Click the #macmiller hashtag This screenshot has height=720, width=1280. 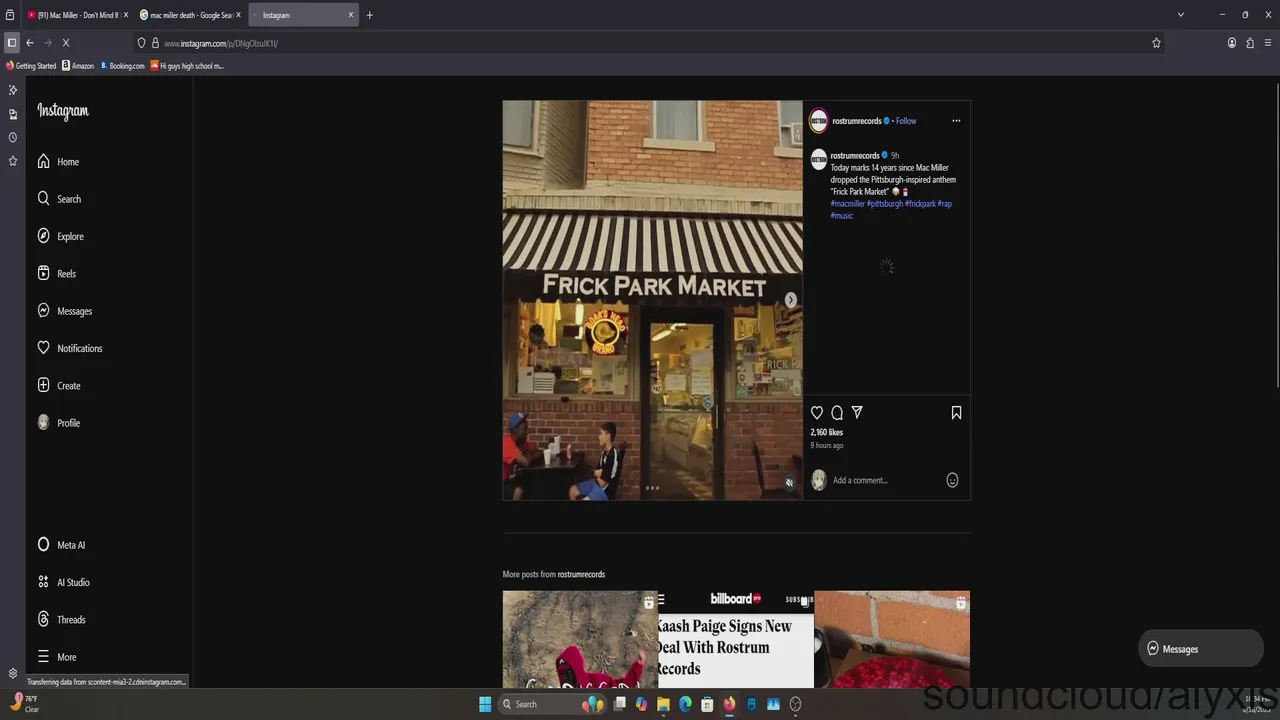(848, 204)
